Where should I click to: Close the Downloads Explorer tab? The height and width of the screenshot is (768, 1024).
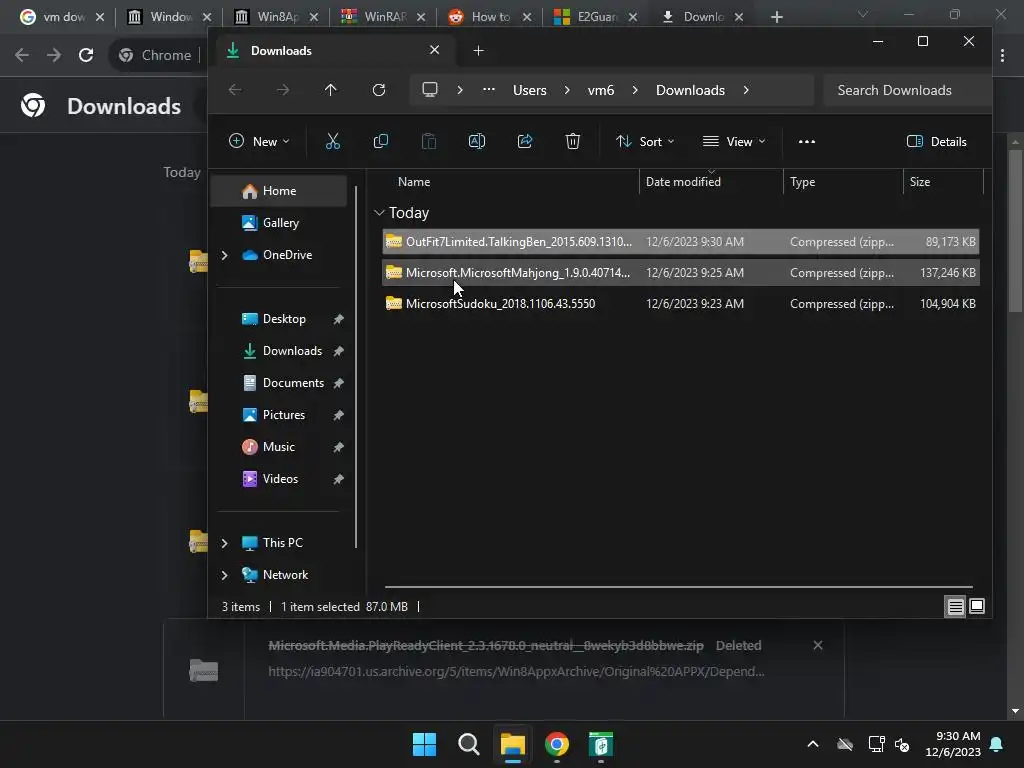(x=434, y=50)
